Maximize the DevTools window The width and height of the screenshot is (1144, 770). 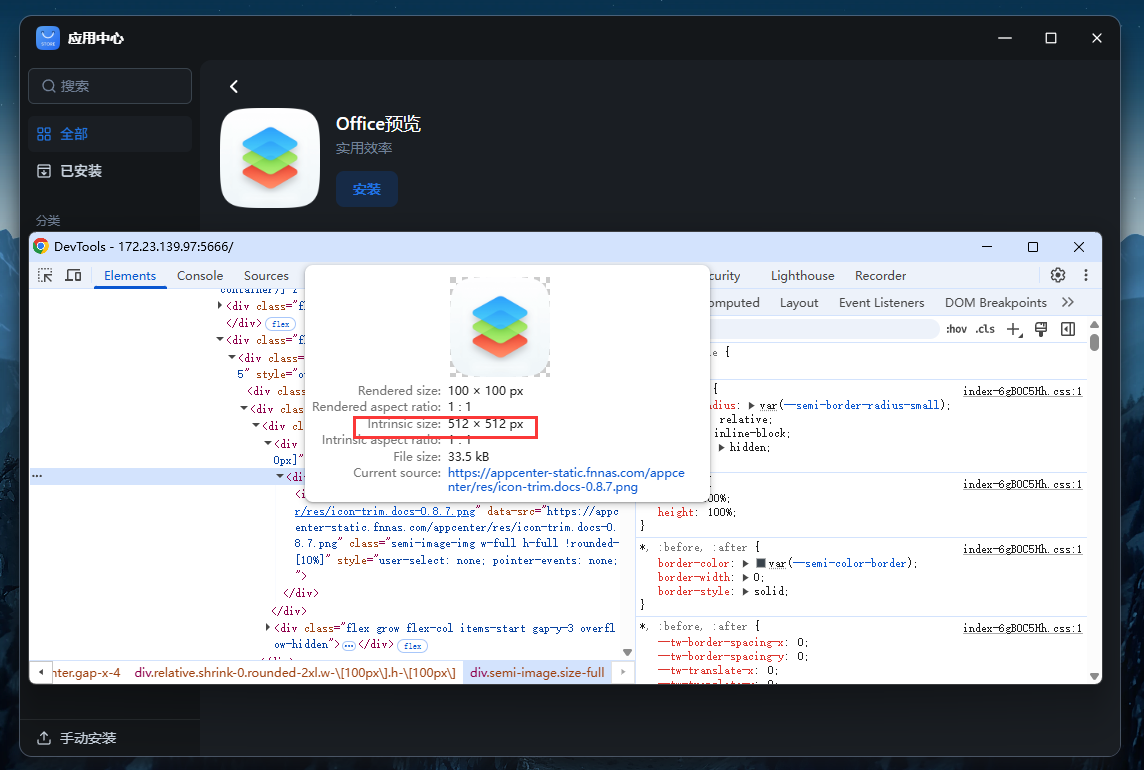1032,247
